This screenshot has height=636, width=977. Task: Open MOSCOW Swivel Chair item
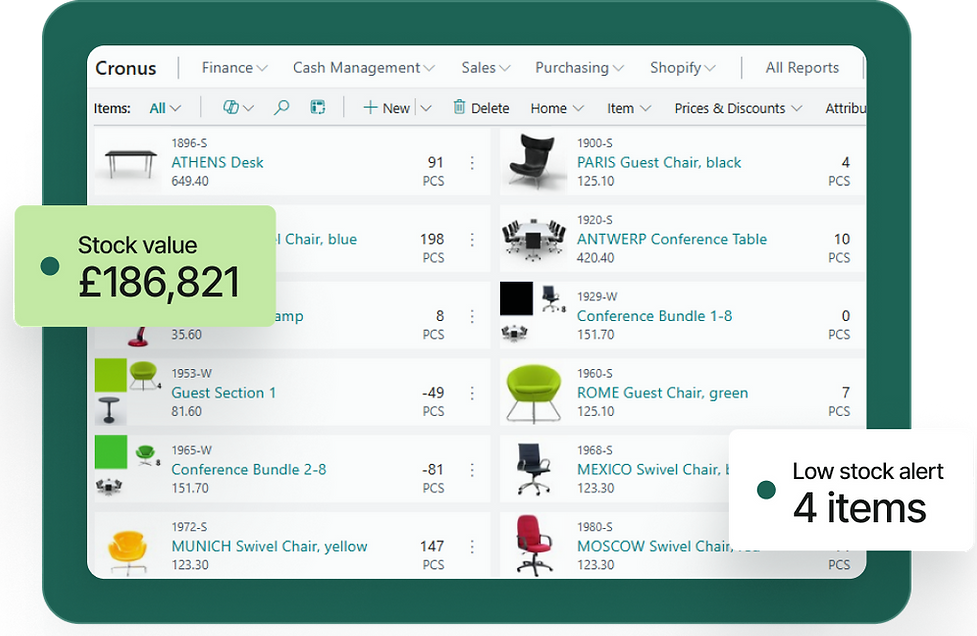coord(652,546)
